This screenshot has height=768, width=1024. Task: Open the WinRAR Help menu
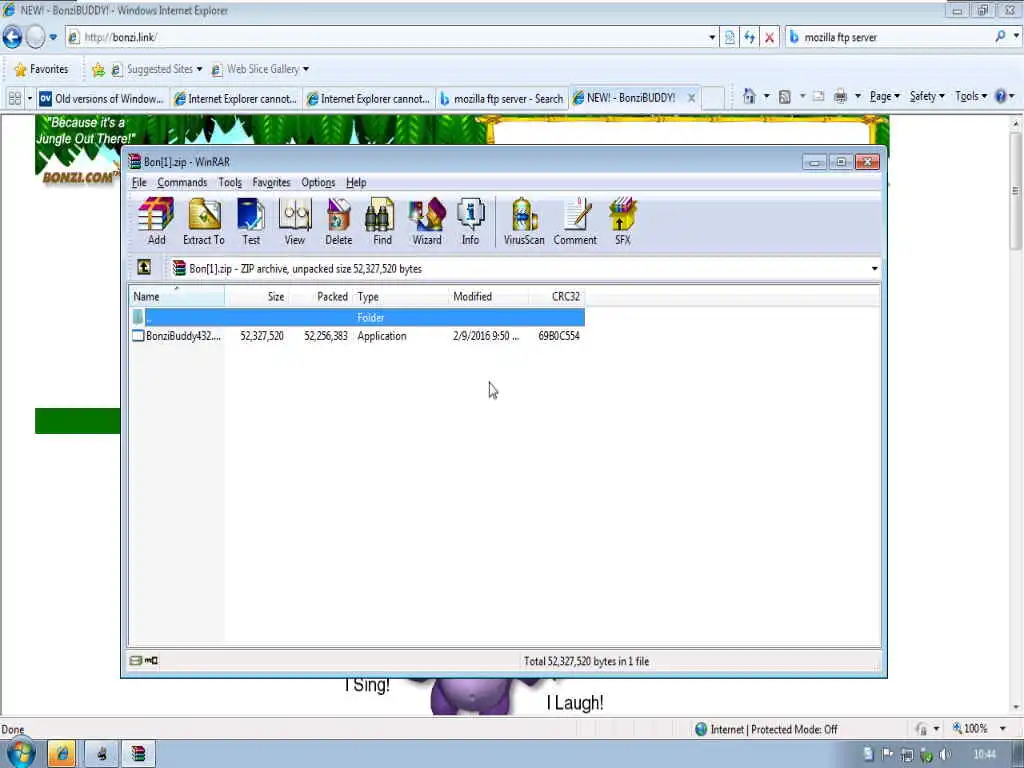click(356, 182)
